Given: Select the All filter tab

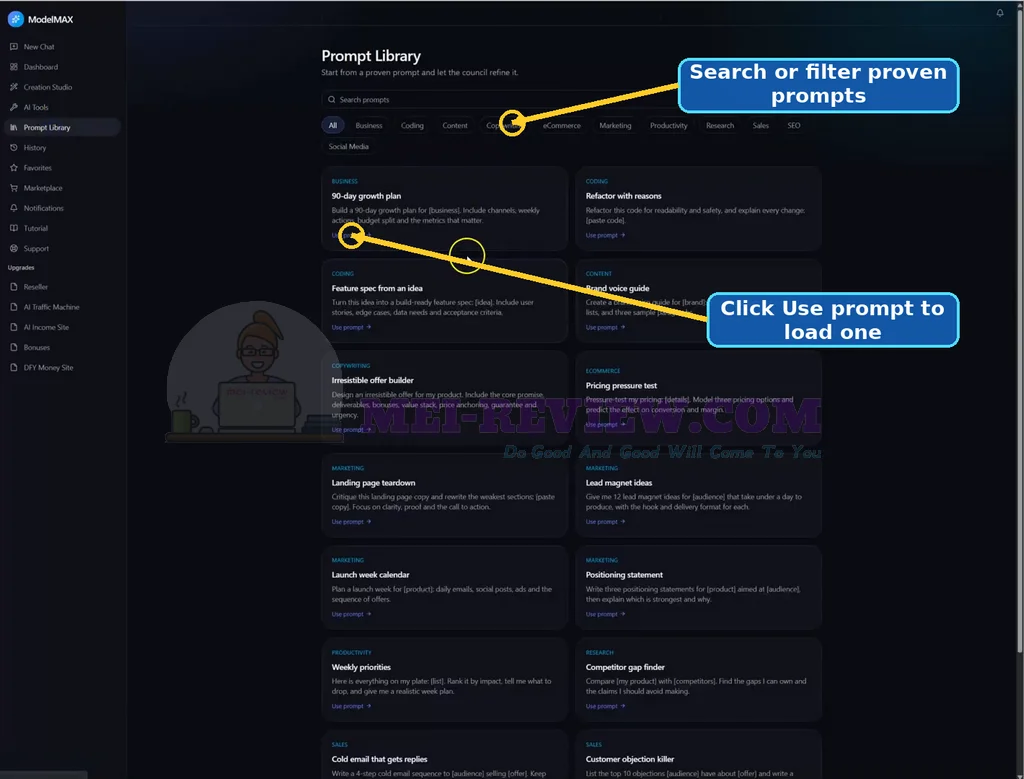Looking at the screenshot, I should tap(332, 125).
